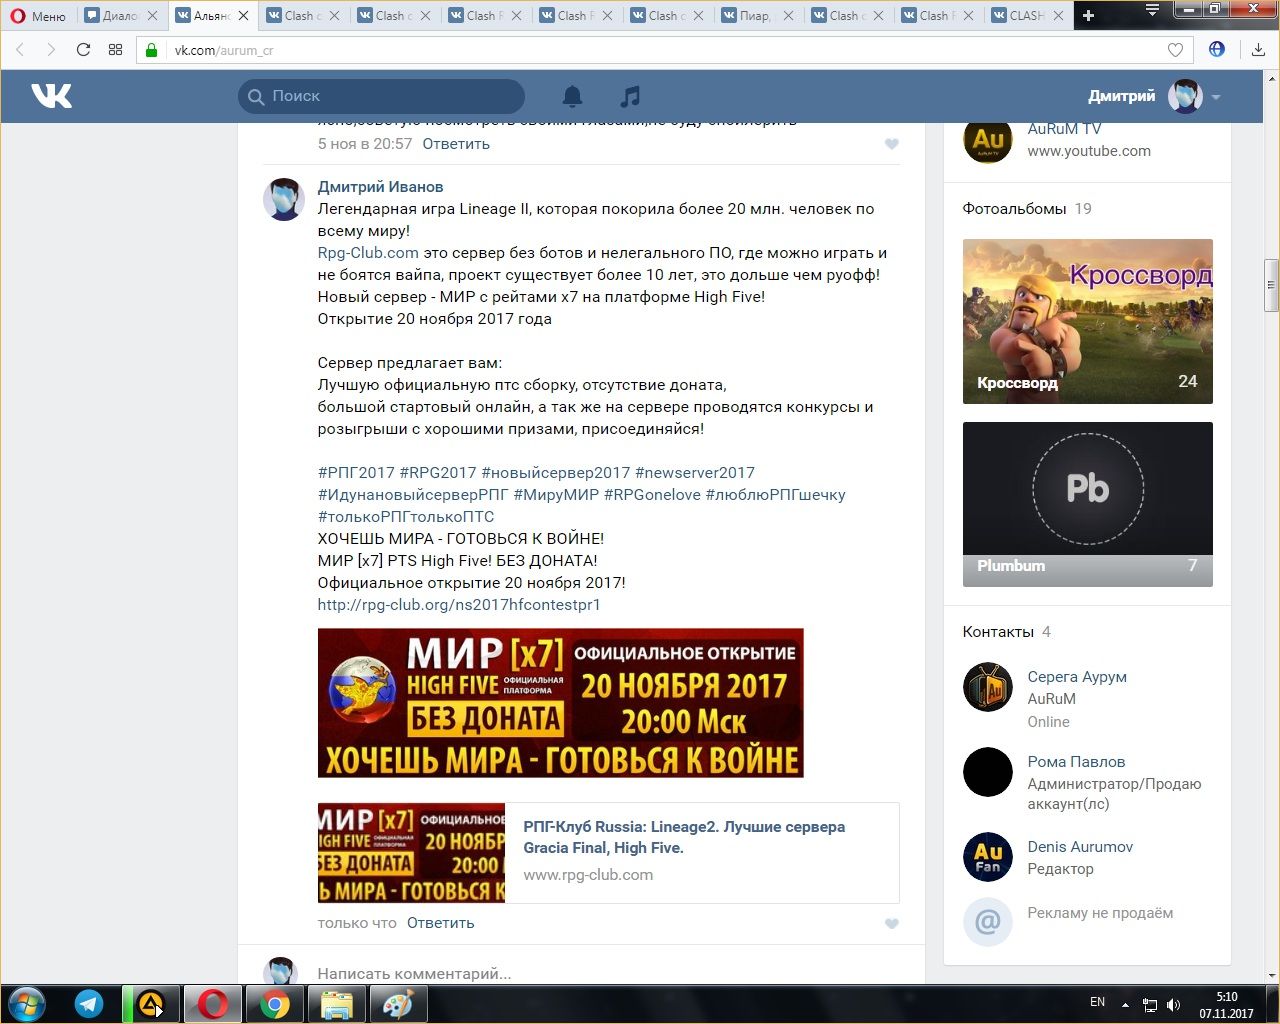
Task: Click the VK logo home icon
Action: (51, 96)
